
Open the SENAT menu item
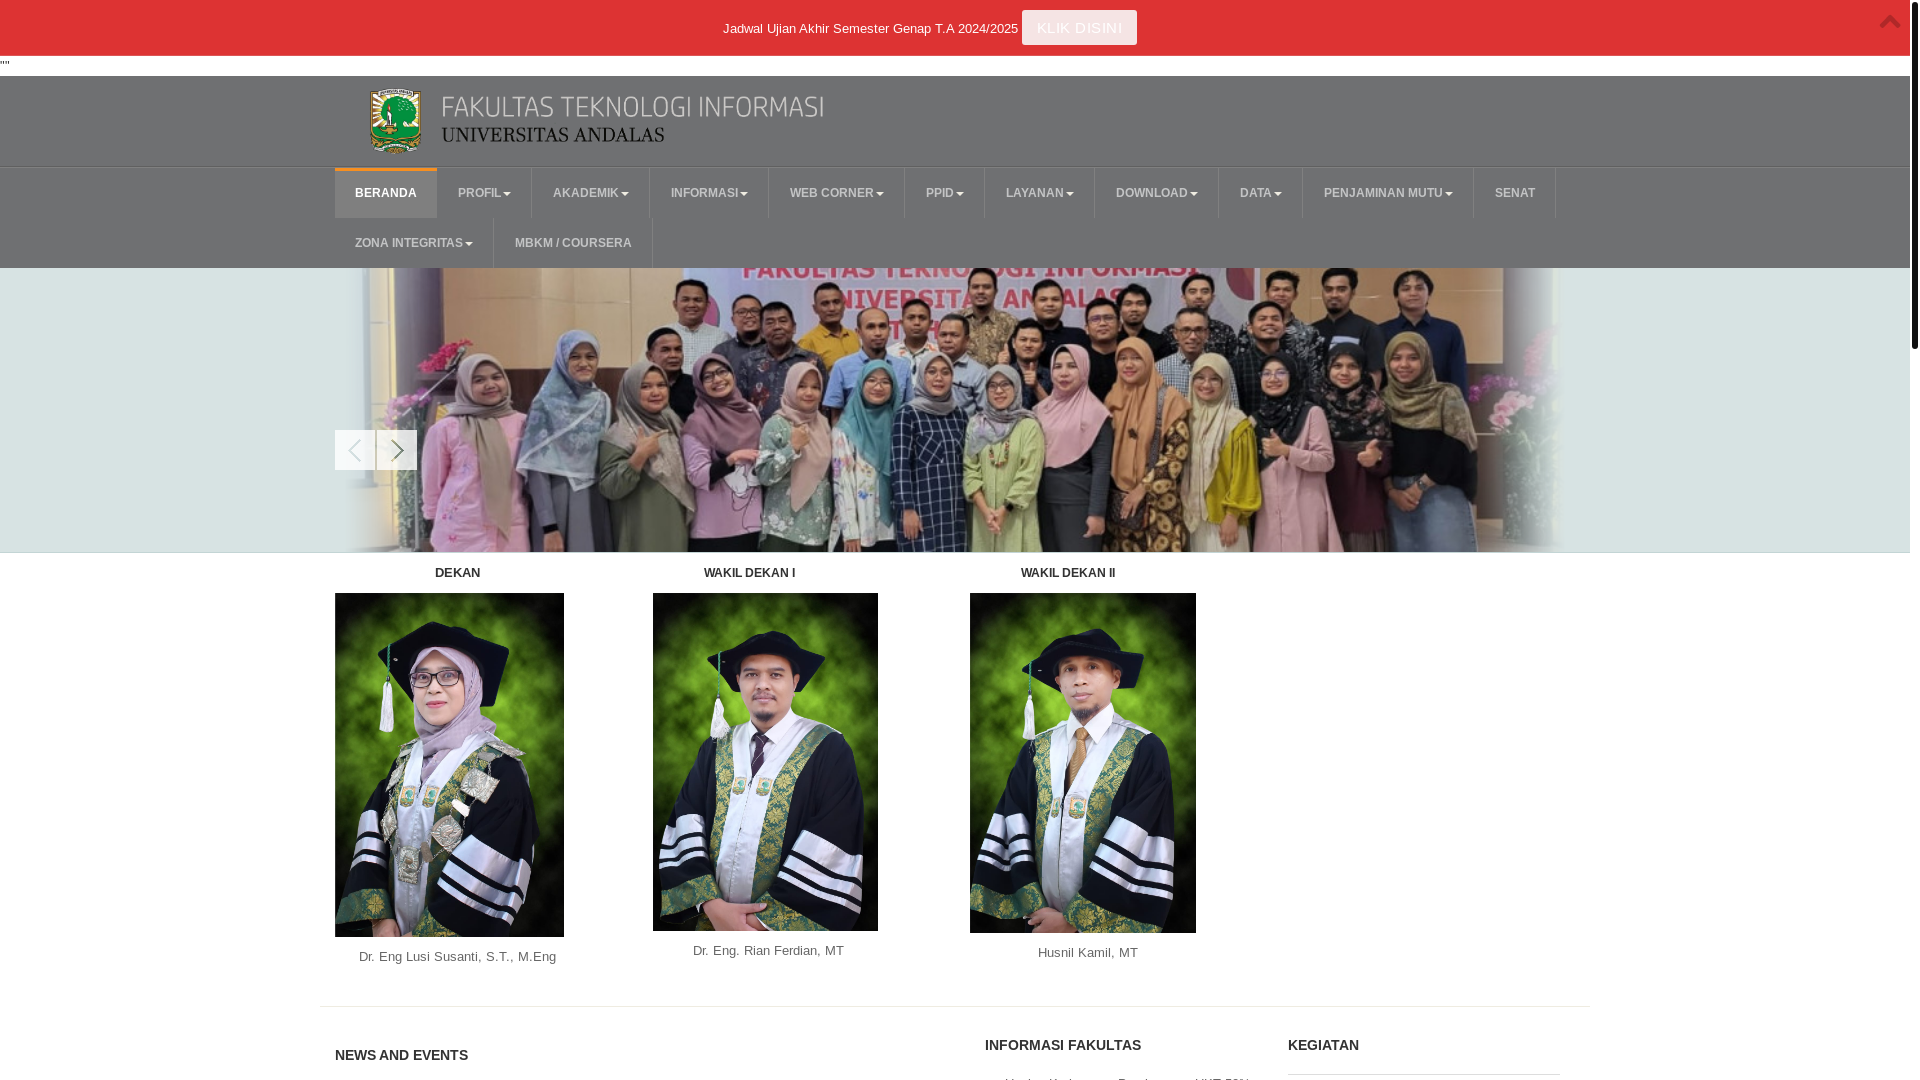click(1514, 193)
